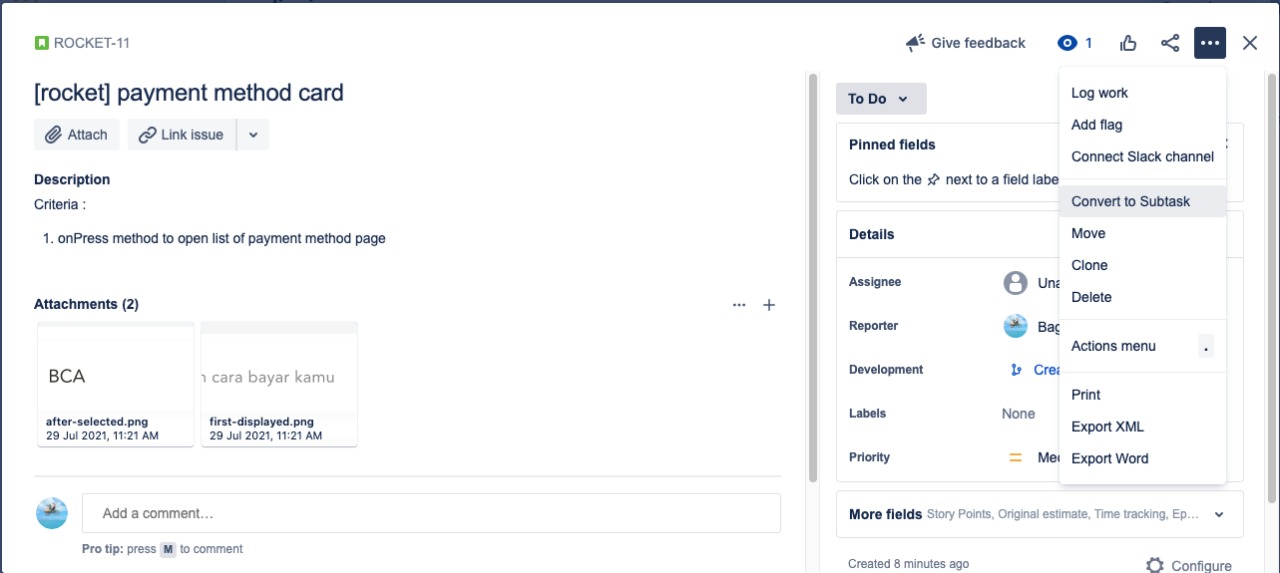Click the thumbs-up vote icon

1129,43
